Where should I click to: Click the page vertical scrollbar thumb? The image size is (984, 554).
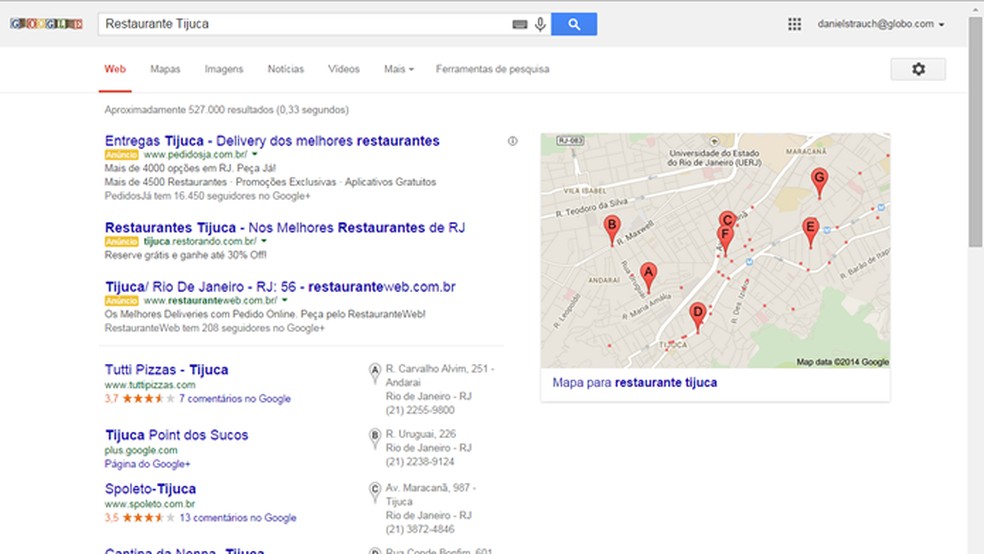(975, 132)
